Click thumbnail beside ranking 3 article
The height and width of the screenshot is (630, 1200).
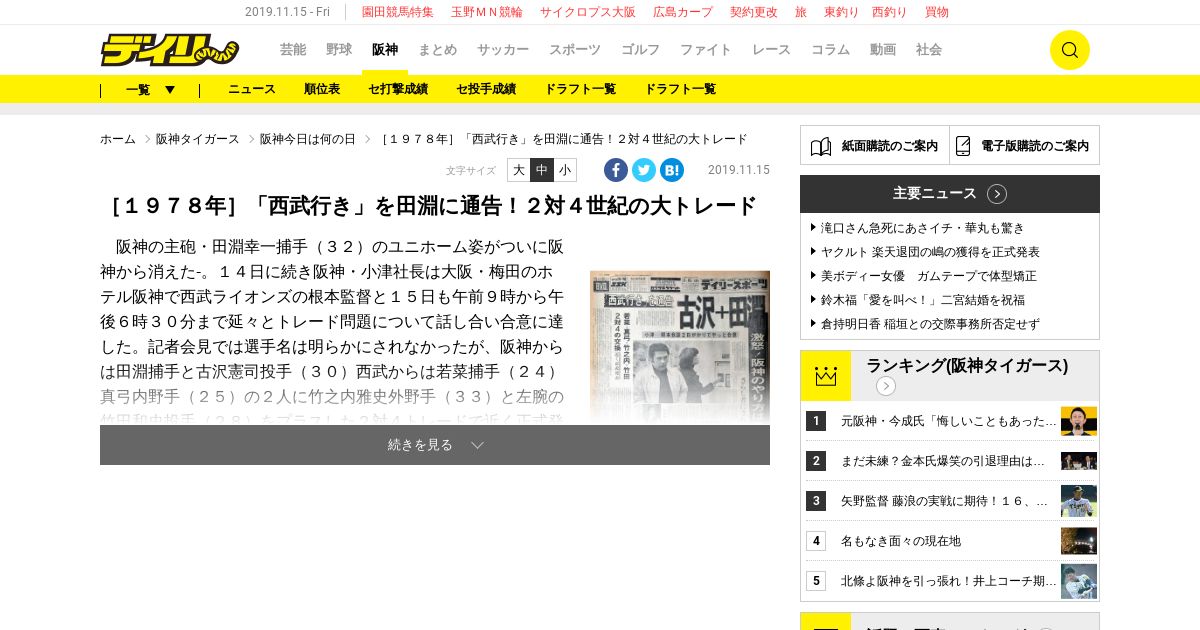(1079, 501)
